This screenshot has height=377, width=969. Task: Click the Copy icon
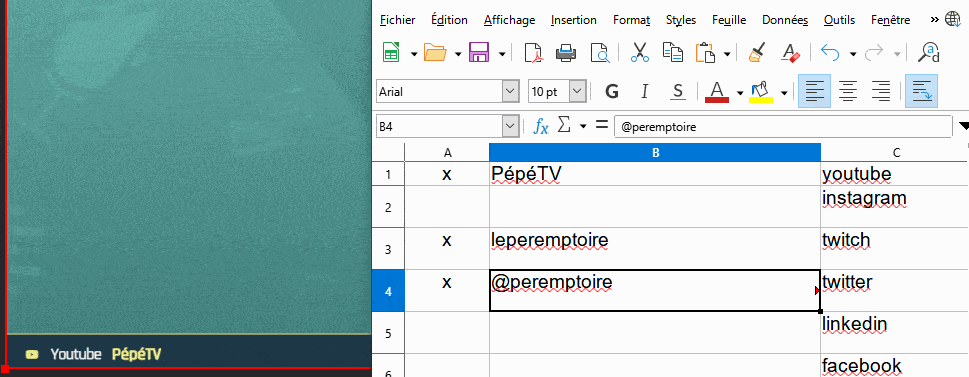click(x=672, y=53)
